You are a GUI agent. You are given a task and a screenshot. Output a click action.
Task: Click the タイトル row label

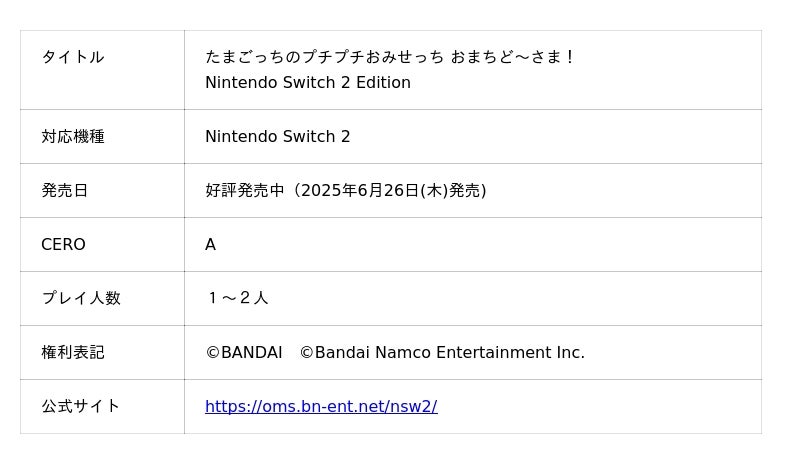pos(72,57)
